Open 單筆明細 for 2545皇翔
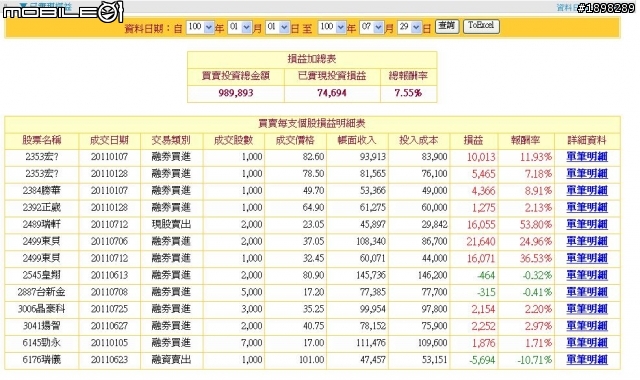Screen dimensions: 640x380 click(x=587, y=275)
